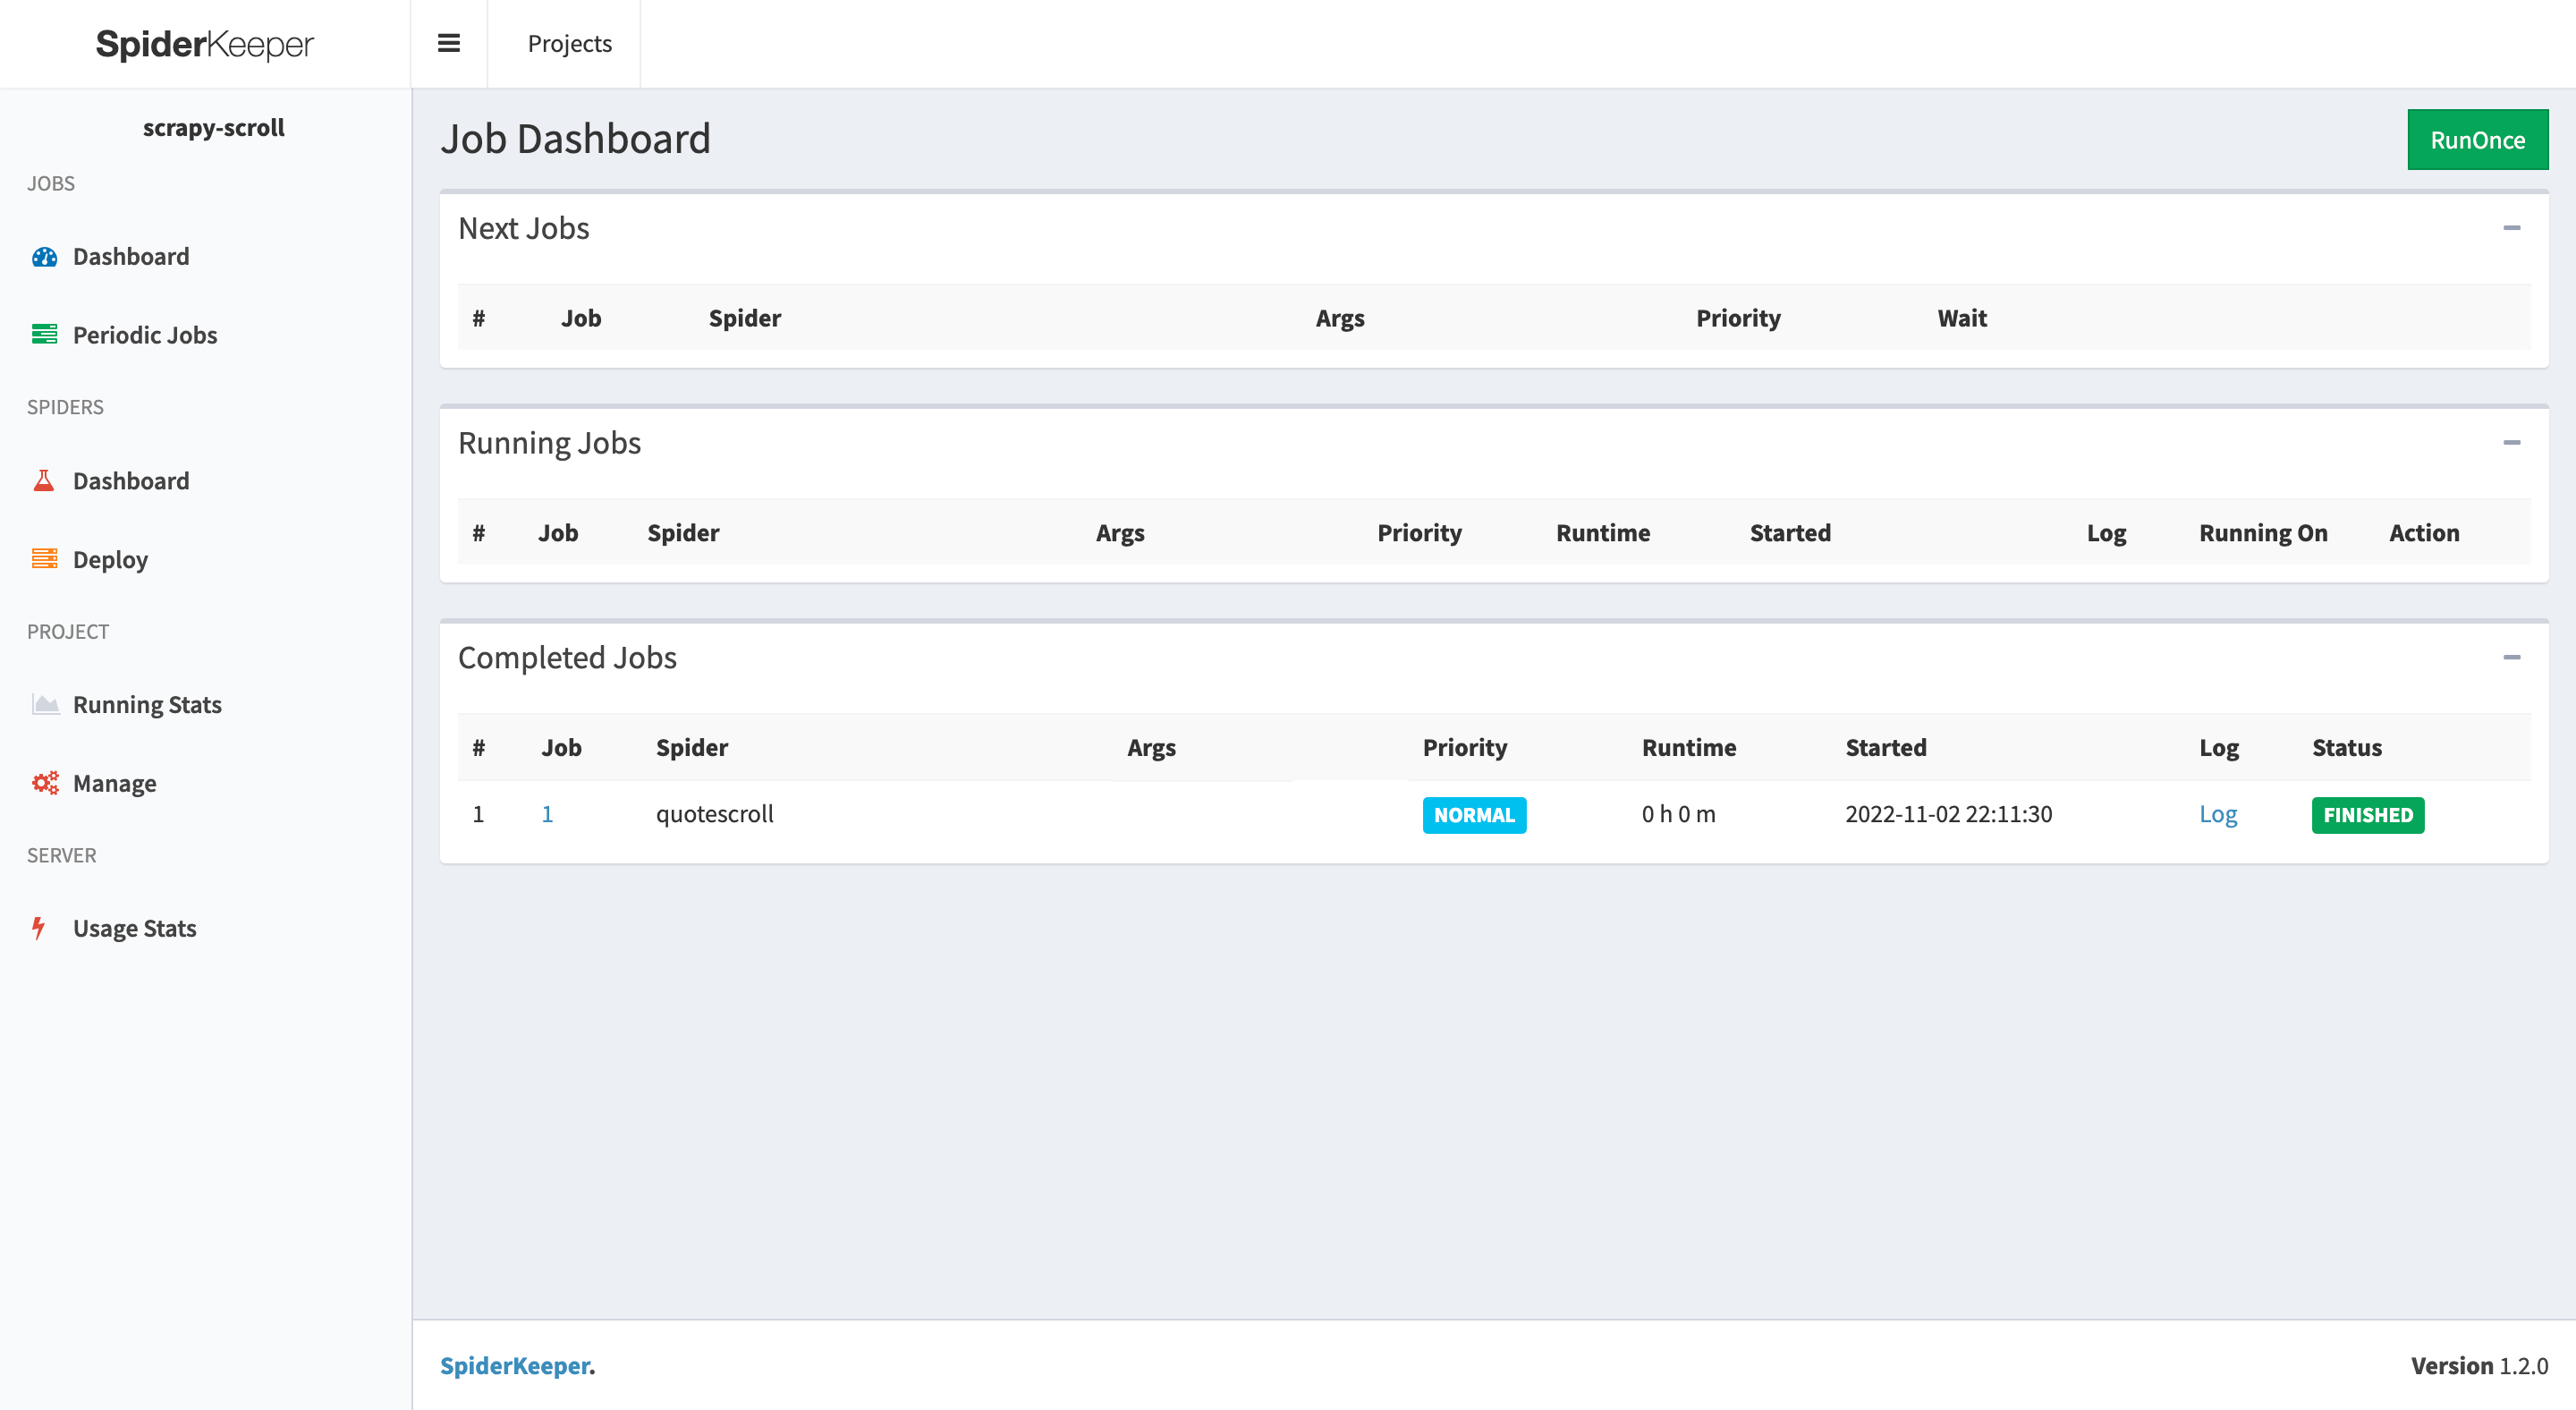This screenshot has width=2576, height=1410.
Task: Click the RunOnce button
Action: [2477, 140]
